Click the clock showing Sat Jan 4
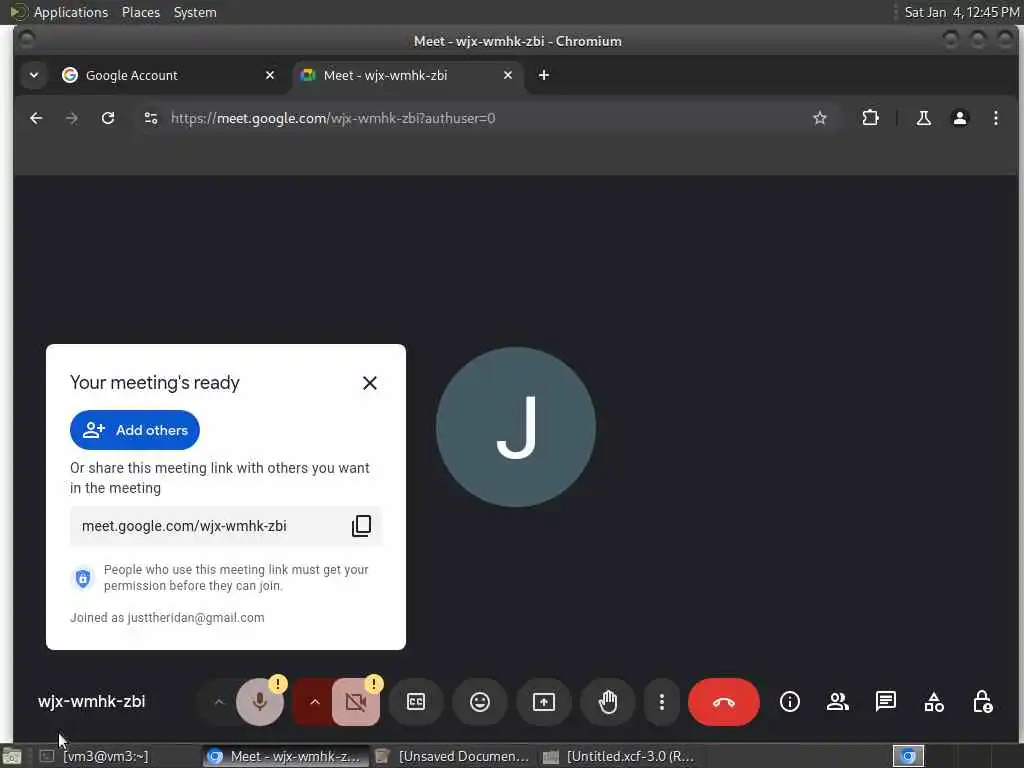The image size is (1024, 768). point(961,12)
